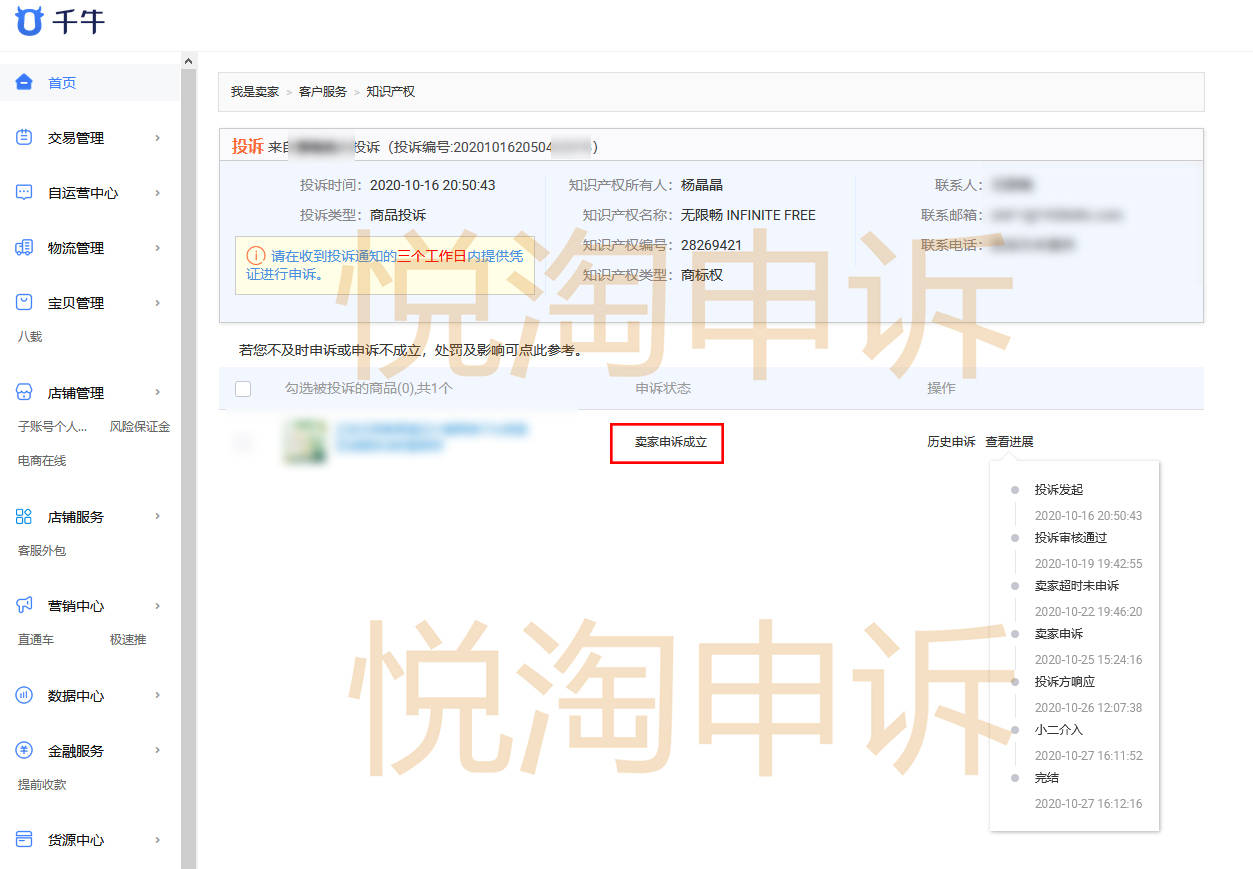Click 查看进展 to view progress

(1009, 442)
